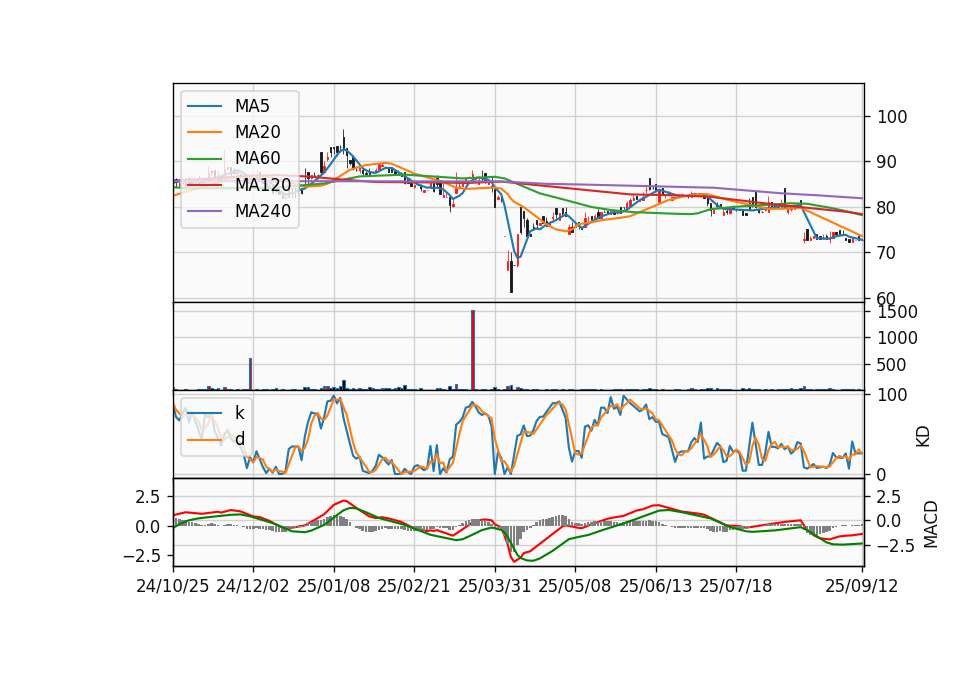960x690 pixels.
Task: Click the k legend label in KD panel
Action: tap(239, 413)
